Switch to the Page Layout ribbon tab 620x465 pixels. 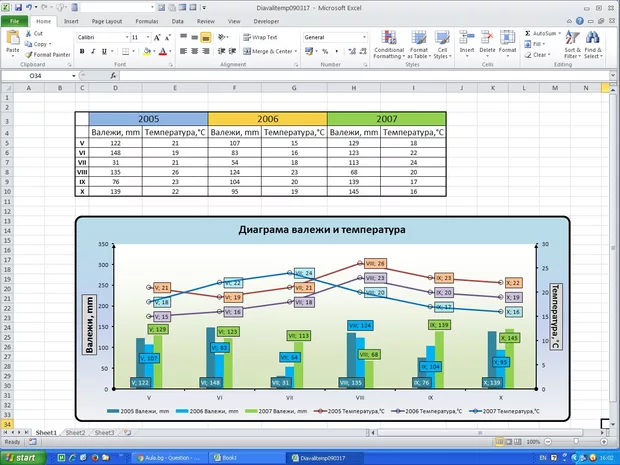[106, 20]
